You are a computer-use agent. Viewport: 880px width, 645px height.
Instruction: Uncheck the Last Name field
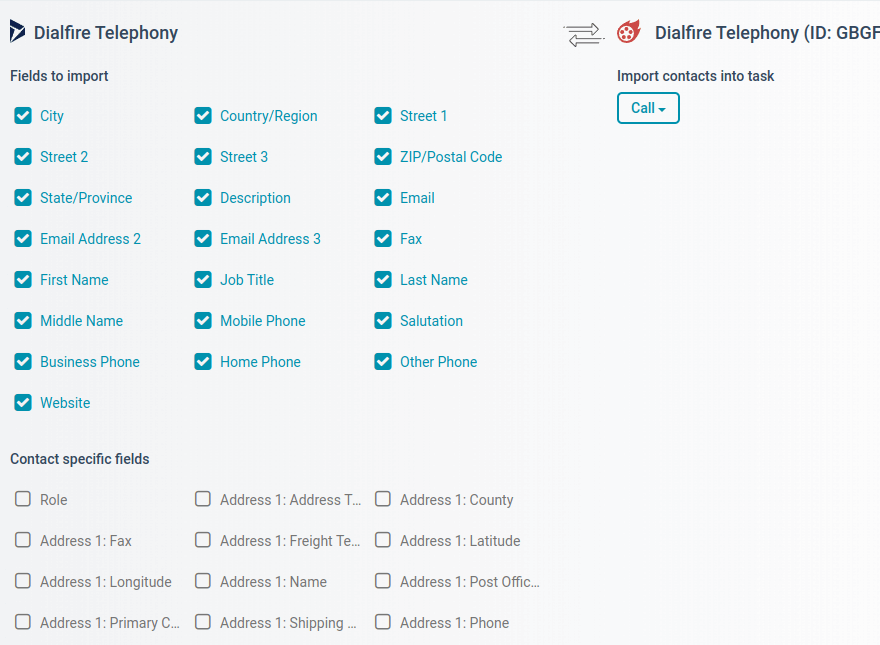(x=383, y=280)
